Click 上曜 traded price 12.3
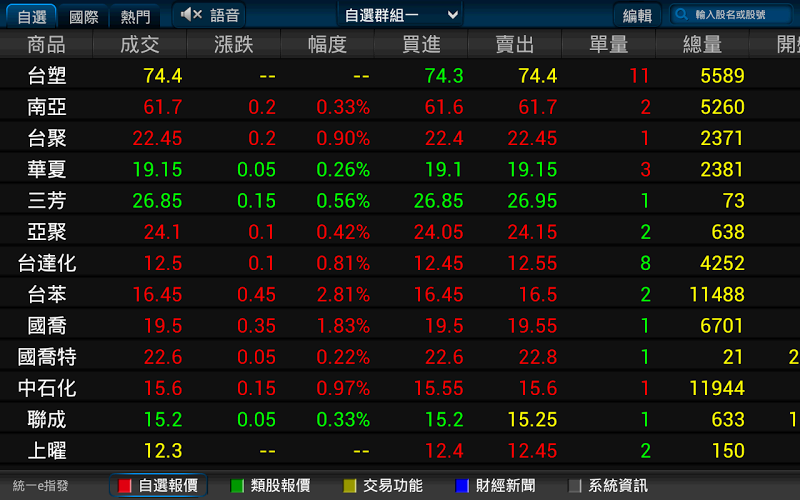This screenshot has width=800, height=500. [163, 451]
